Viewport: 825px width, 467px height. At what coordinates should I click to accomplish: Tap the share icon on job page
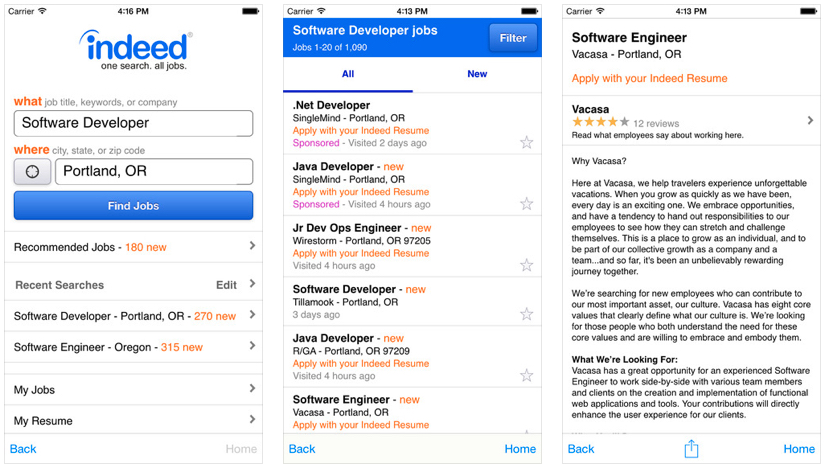(691, 449)
